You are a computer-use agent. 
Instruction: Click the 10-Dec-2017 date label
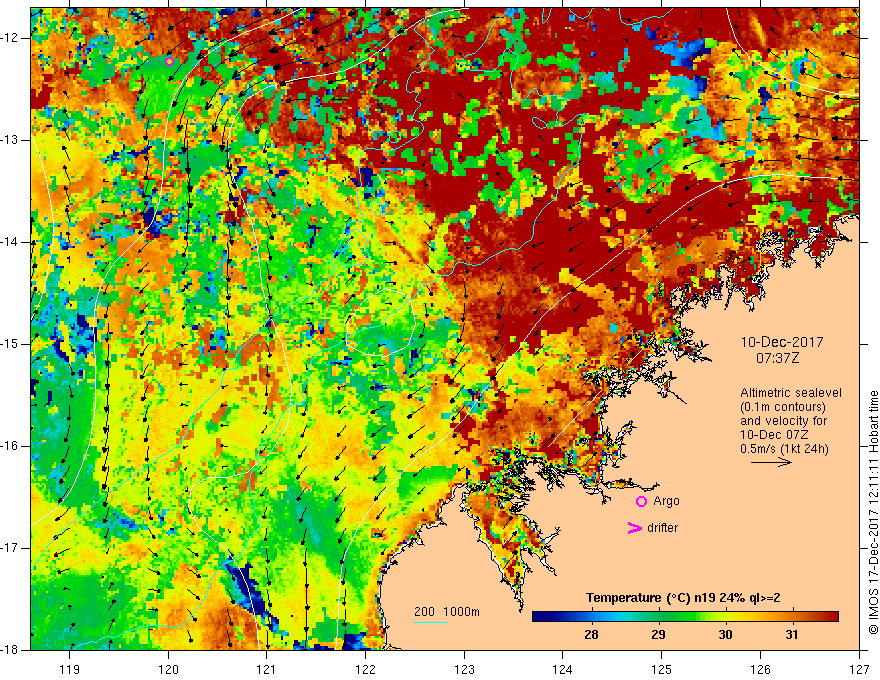[782, 342]
